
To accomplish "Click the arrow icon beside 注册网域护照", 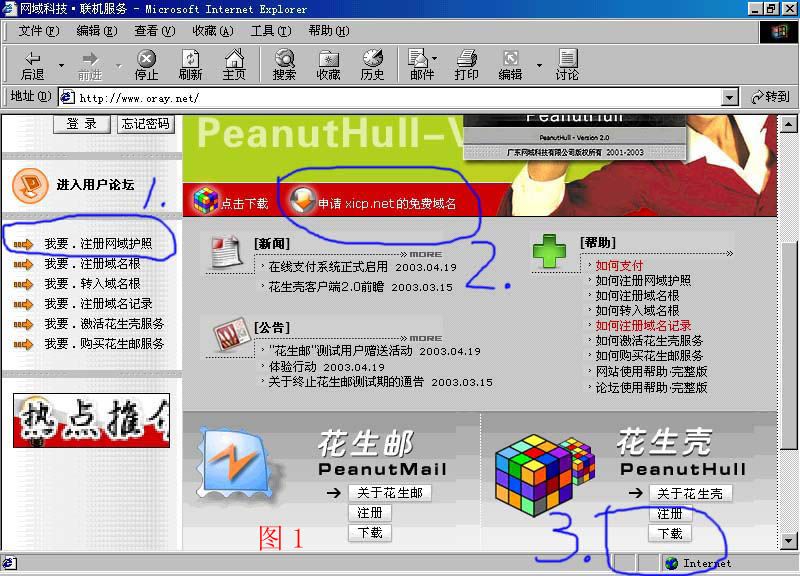I will coord(23,244).
